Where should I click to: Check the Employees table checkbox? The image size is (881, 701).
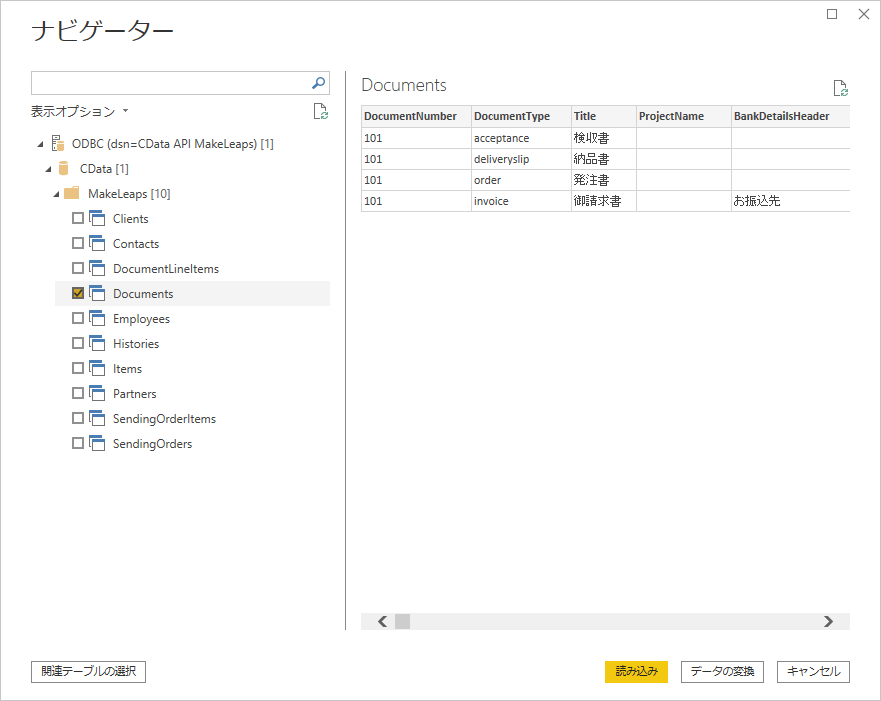tap(78, 319)
